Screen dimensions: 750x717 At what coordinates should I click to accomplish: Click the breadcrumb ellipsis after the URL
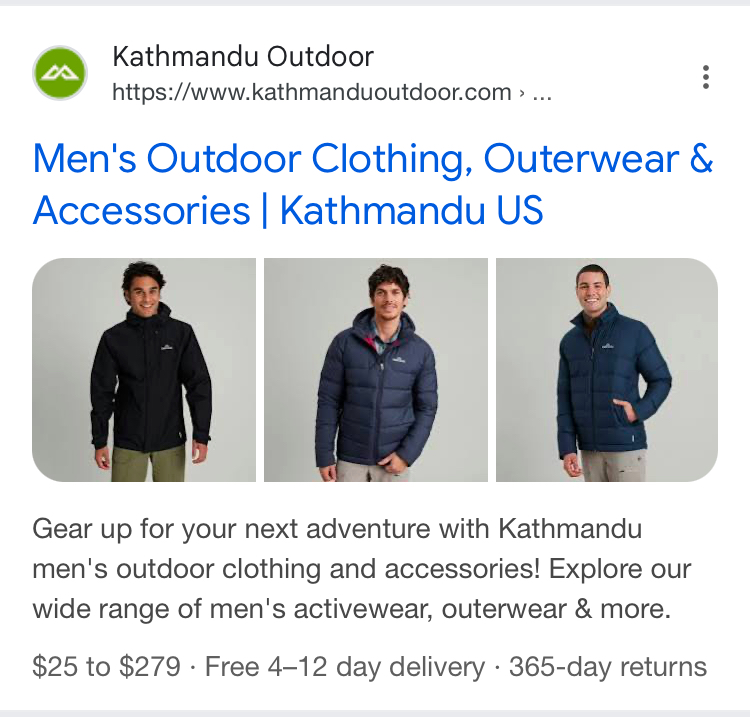tap(542, 93)
